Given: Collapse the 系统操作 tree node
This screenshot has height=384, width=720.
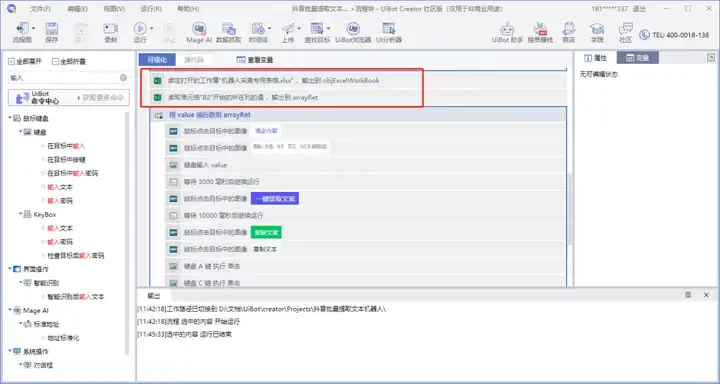Looking at the screenshot, I should tap(10, 351).
